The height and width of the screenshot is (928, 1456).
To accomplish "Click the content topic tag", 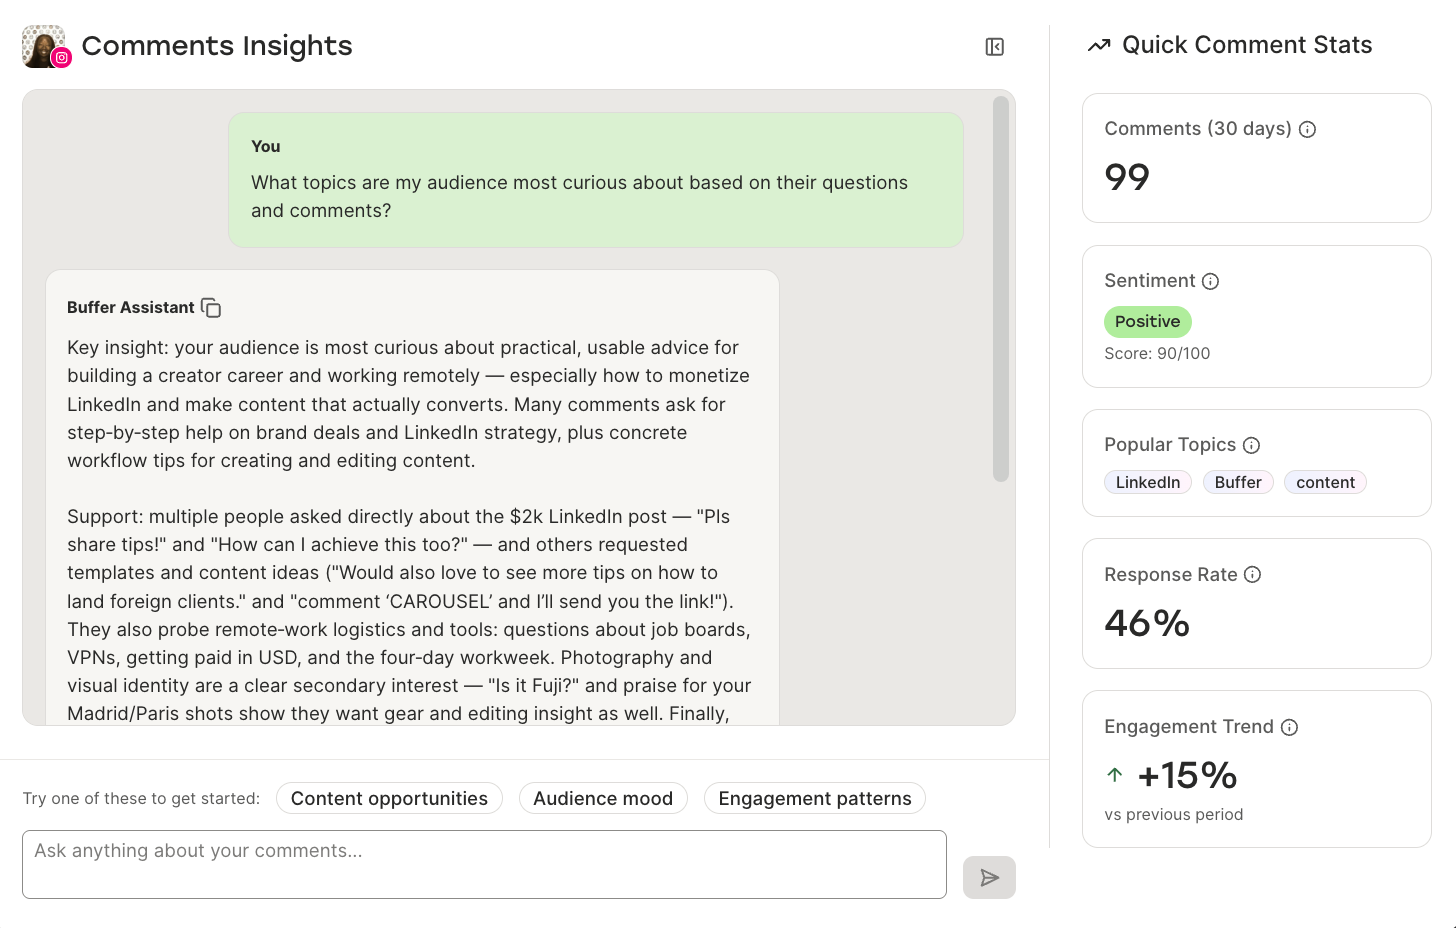I will tap(1325, 482).
